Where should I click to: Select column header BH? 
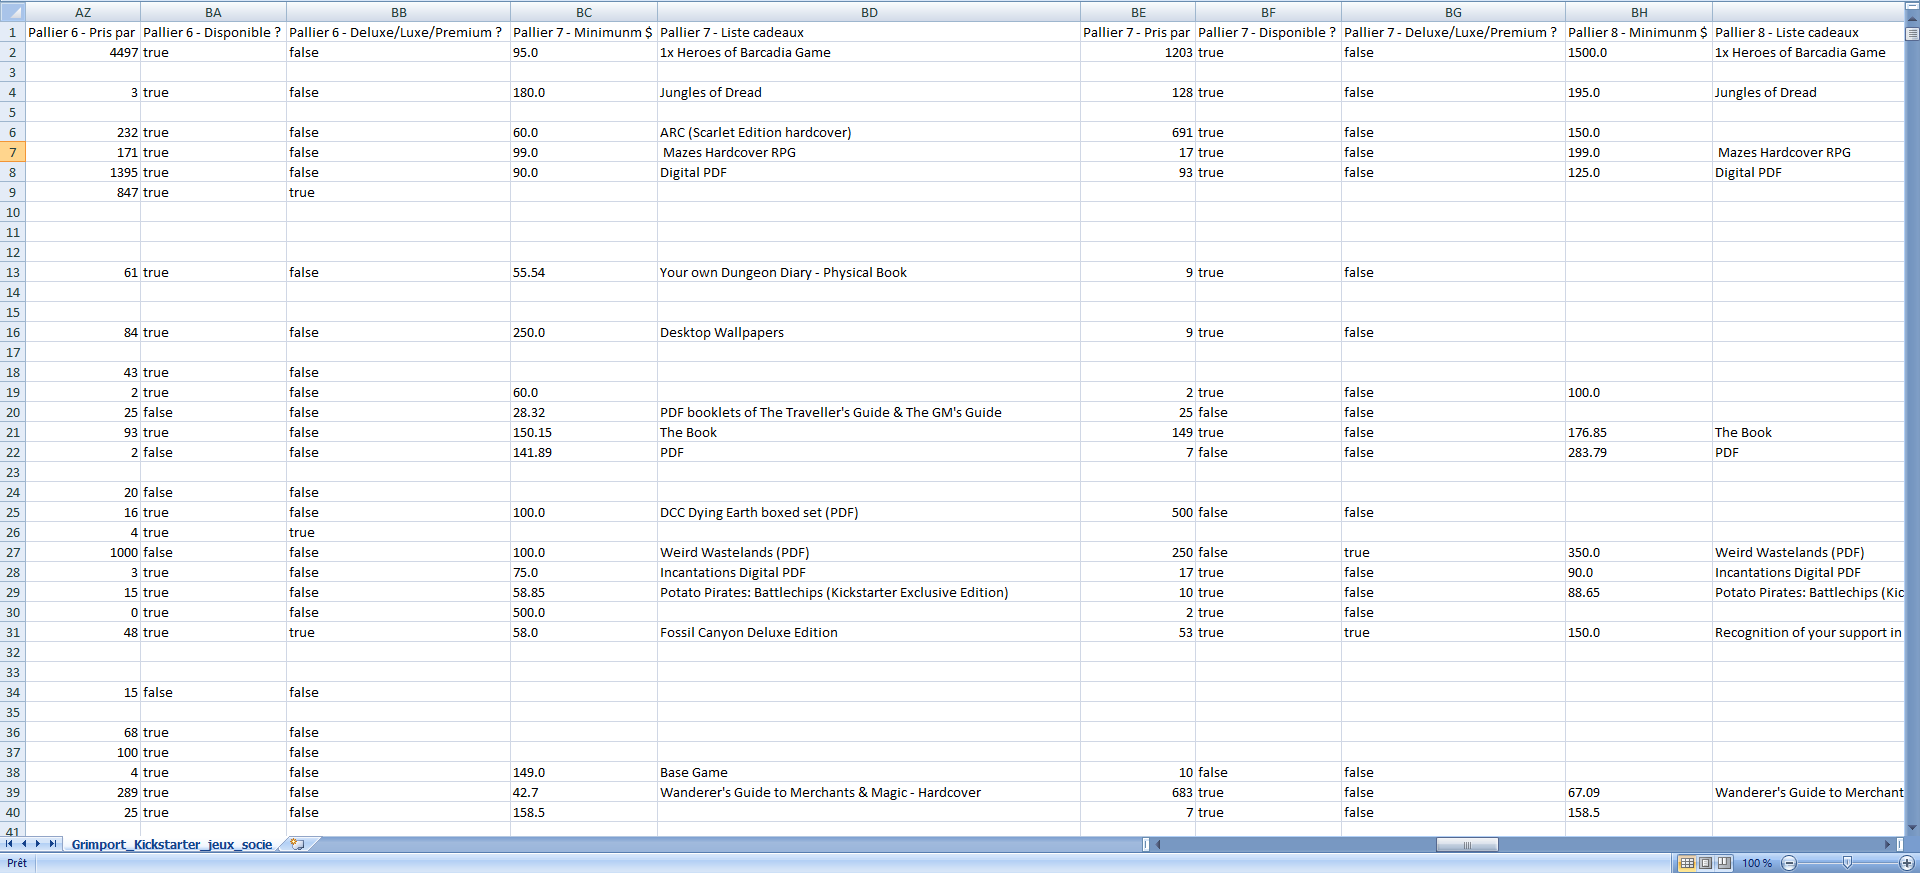1639,12
